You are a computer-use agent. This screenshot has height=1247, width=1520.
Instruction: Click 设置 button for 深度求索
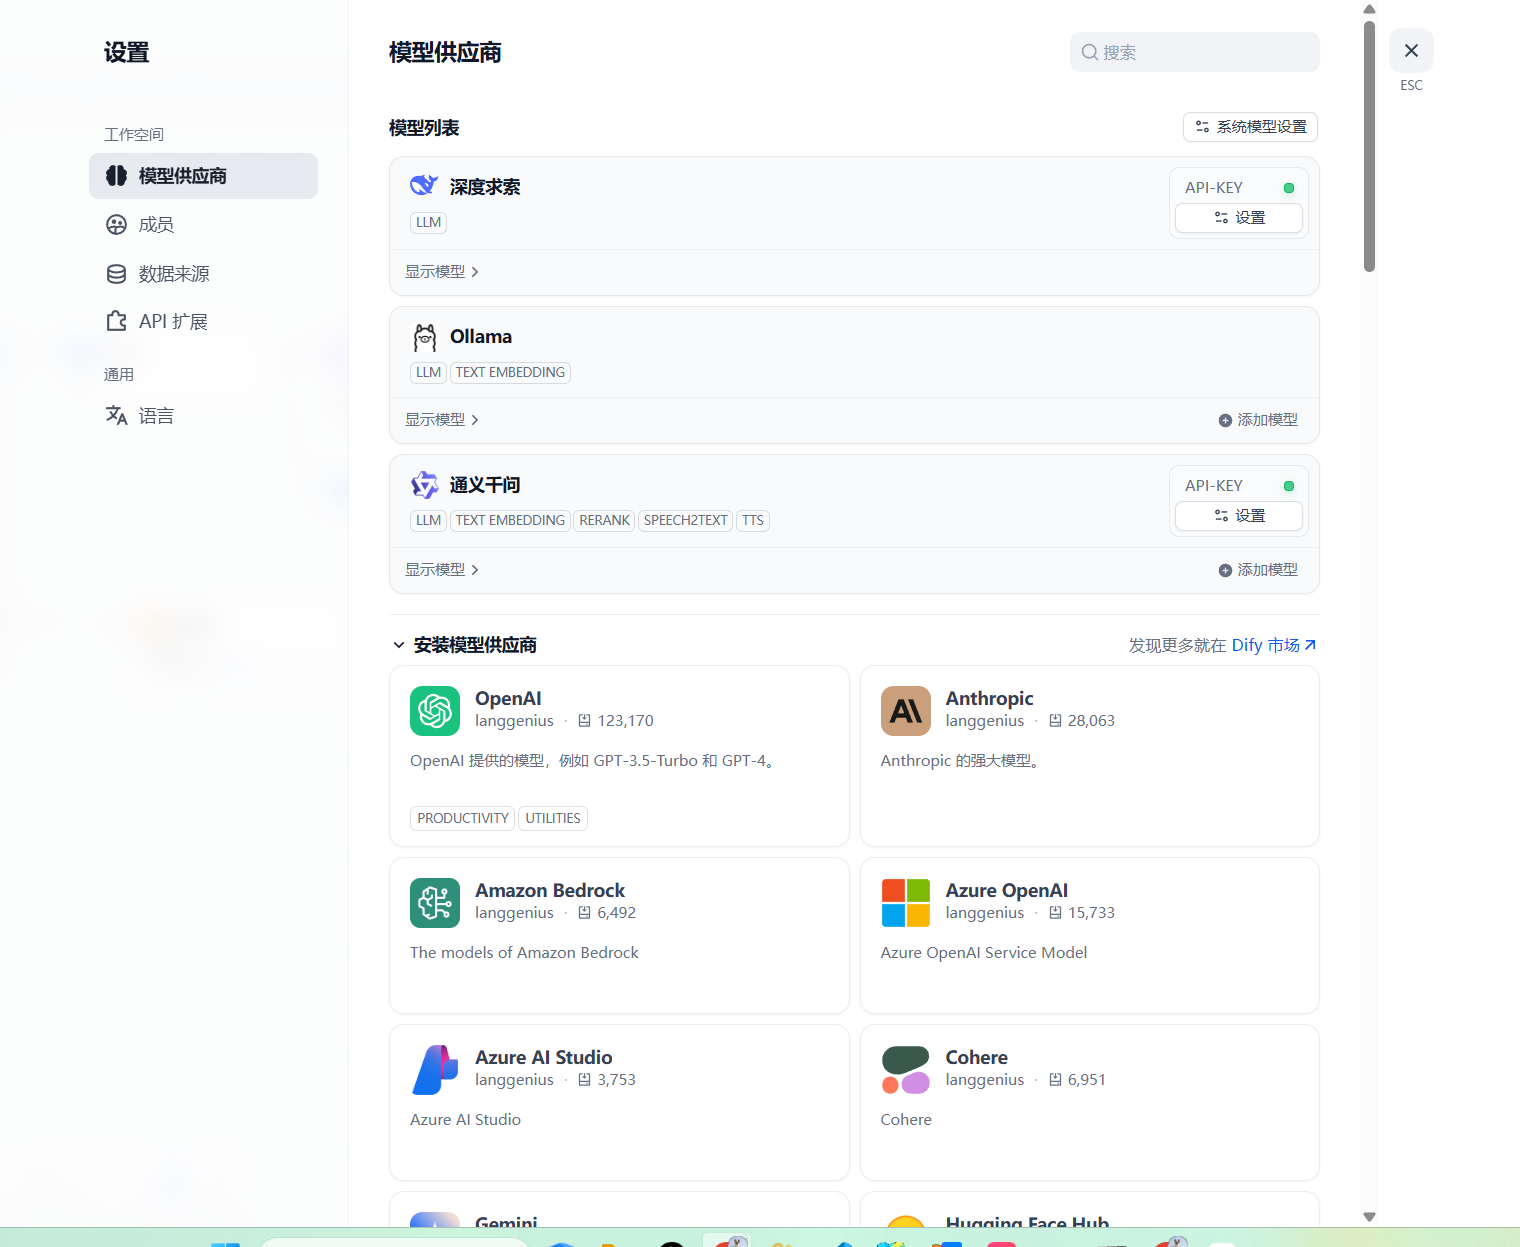[1239, 218]
